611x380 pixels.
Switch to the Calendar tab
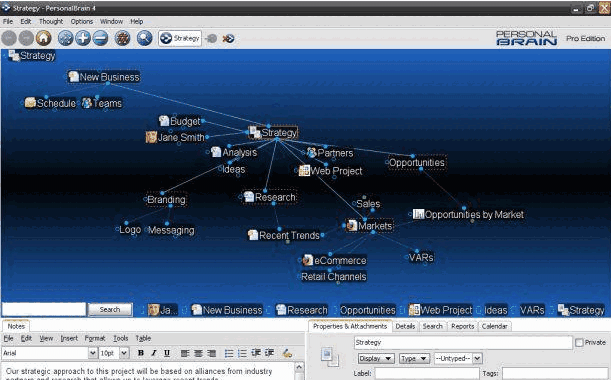point(494,326)
